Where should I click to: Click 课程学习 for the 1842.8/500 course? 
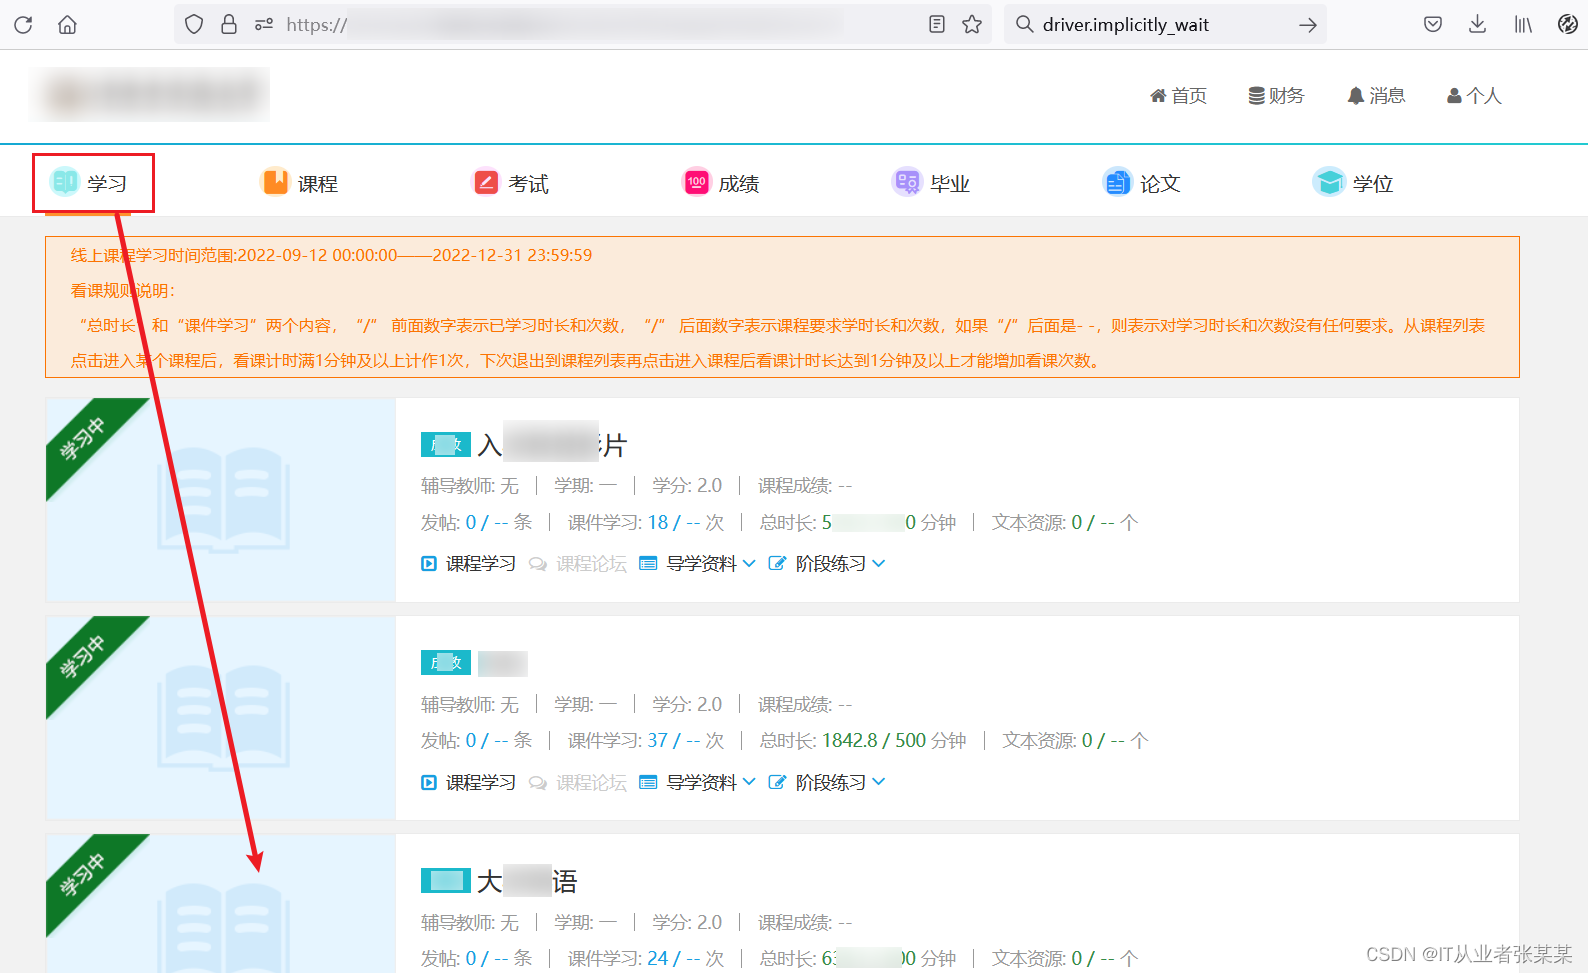point(469,782)
